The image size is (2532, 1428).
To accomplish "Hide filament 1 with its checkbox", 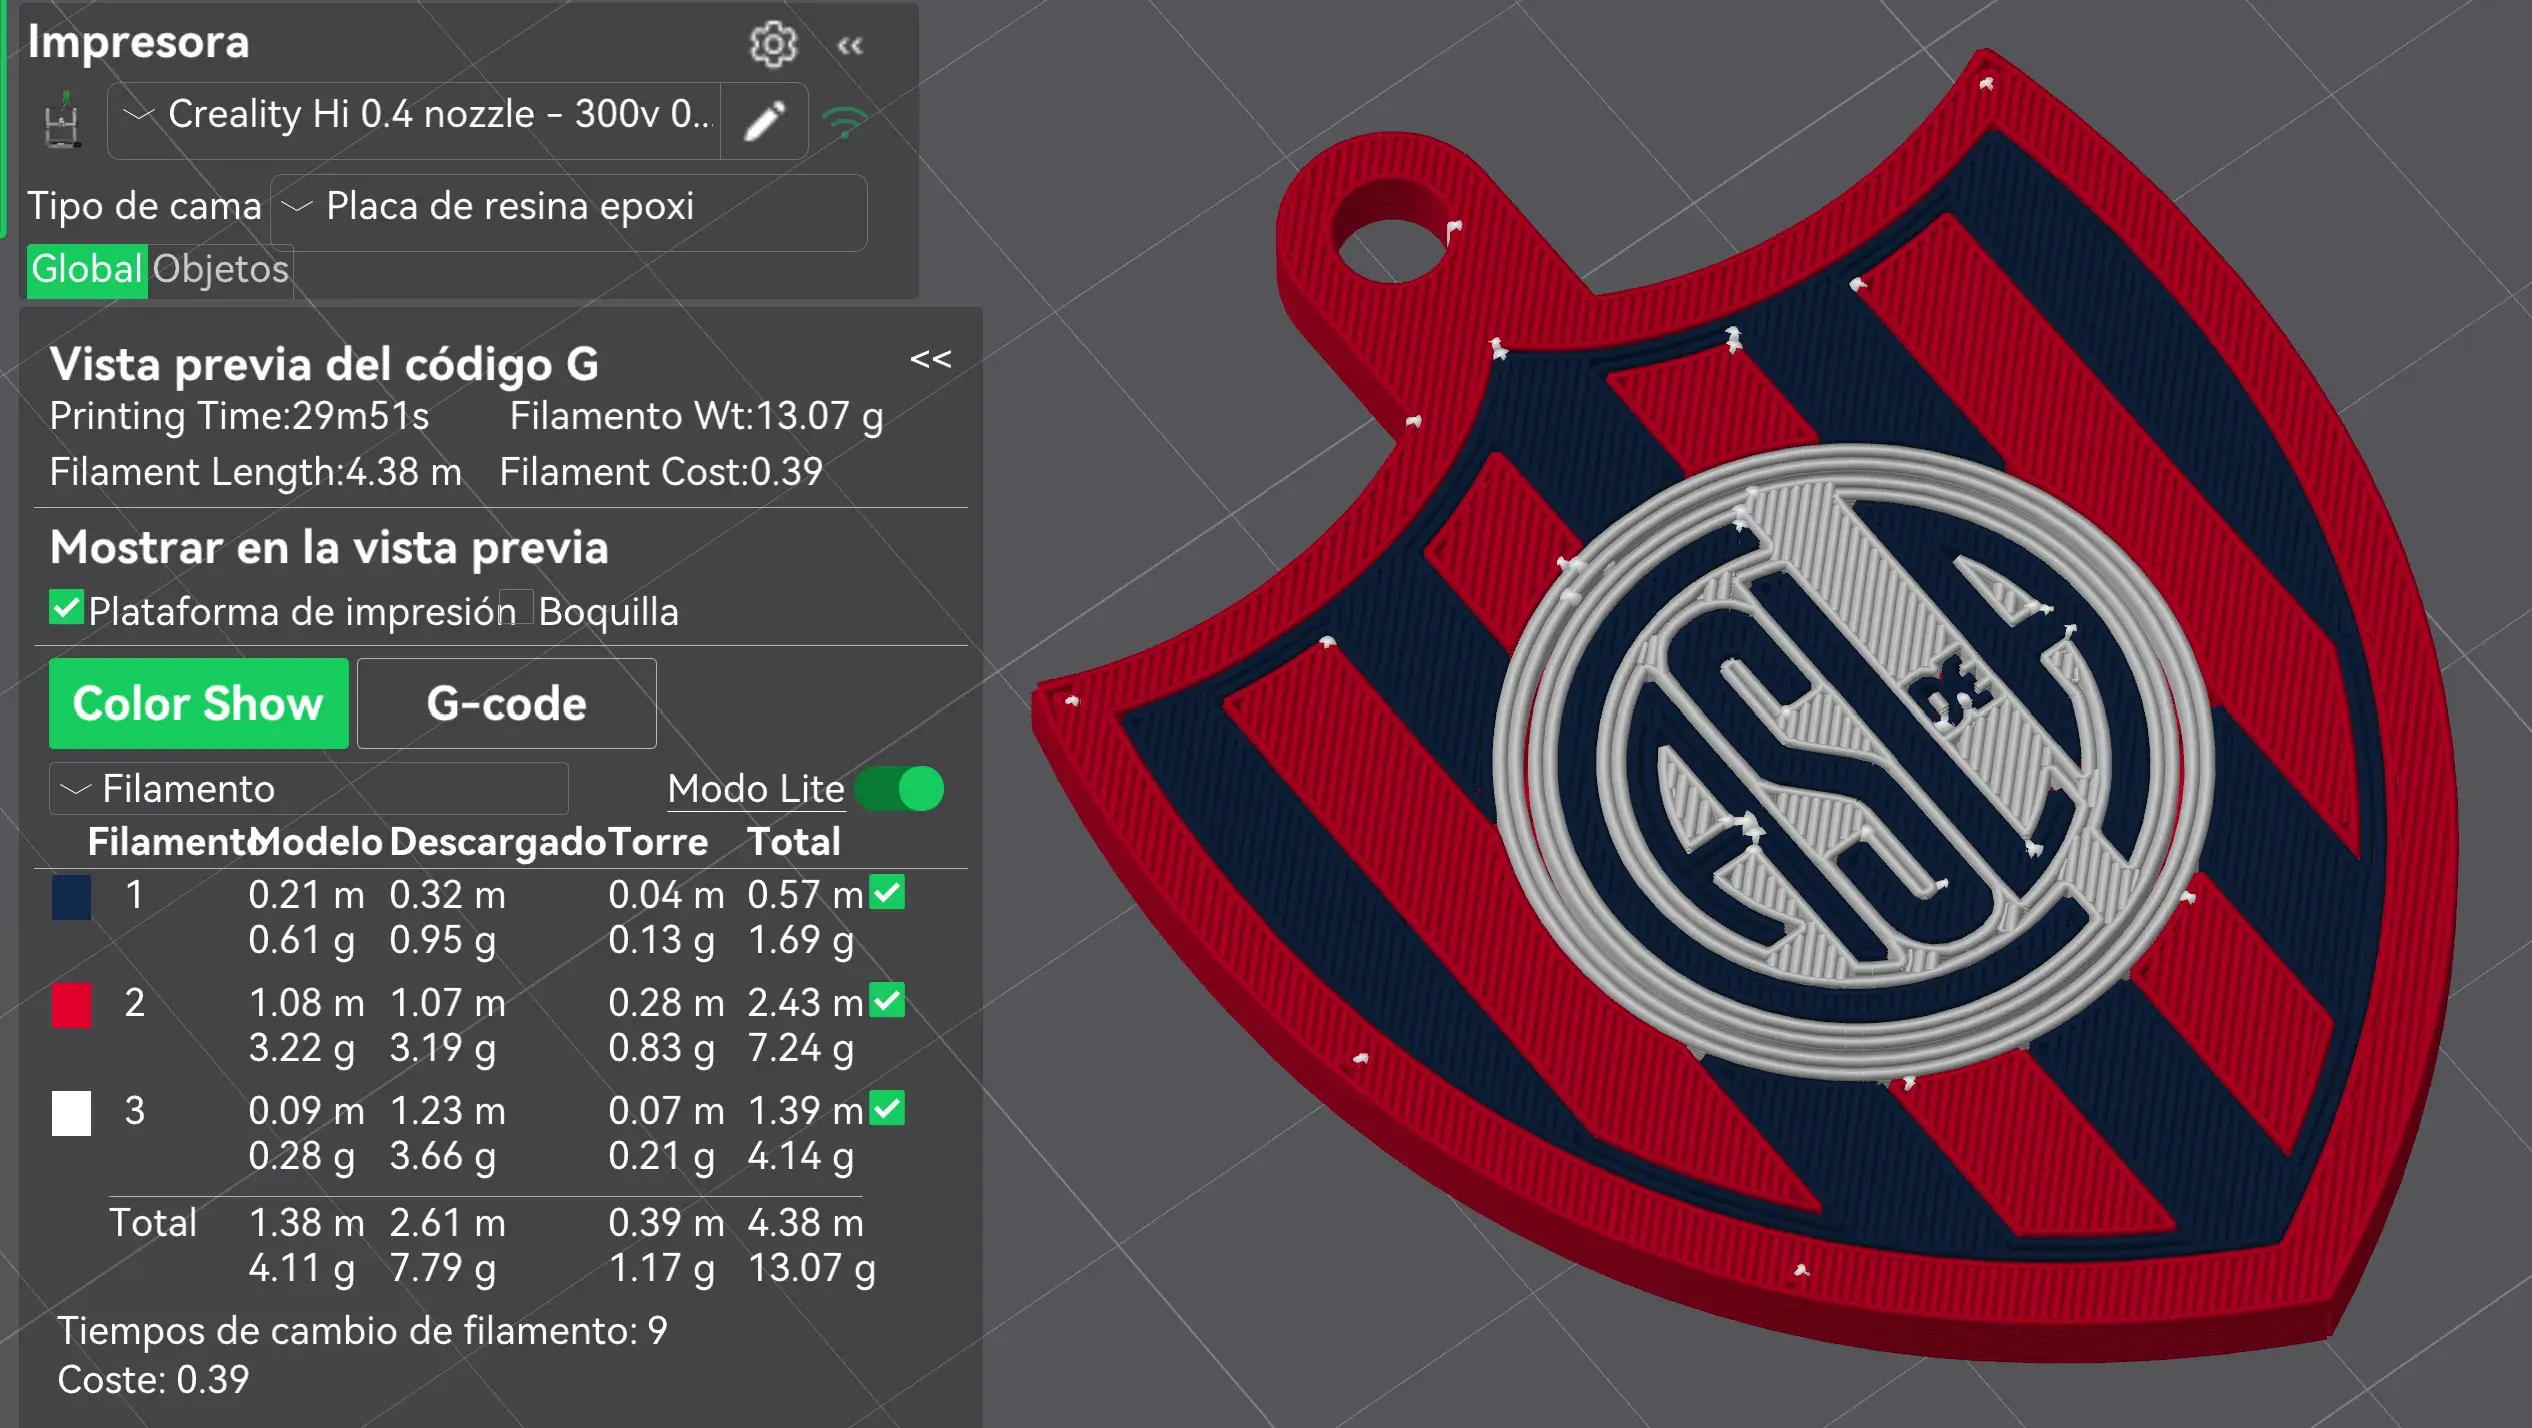I will 887,892.
